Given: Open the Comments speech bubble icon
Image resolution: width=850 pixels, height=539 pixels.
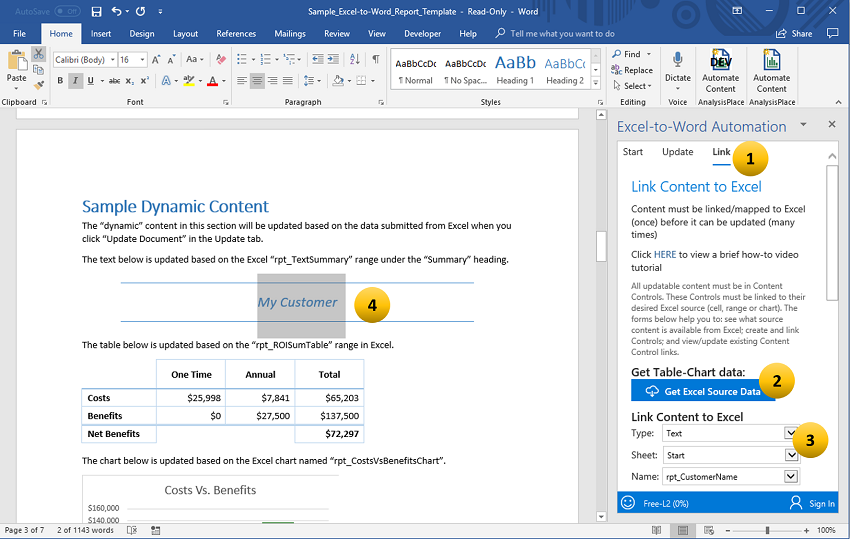Looking at the screenshot, I should tap(833, 33).
